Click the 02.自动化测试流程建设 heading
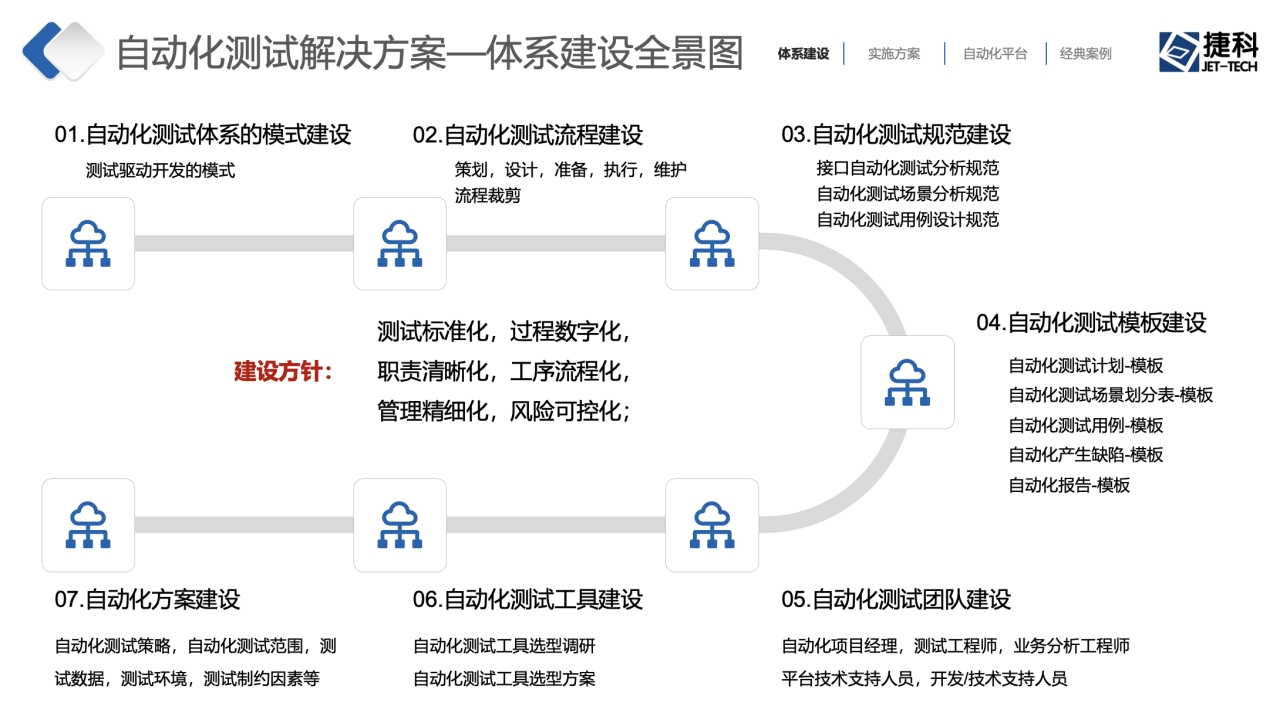The width and height of the screenshot is (1280, 713). tap(528, 134)
